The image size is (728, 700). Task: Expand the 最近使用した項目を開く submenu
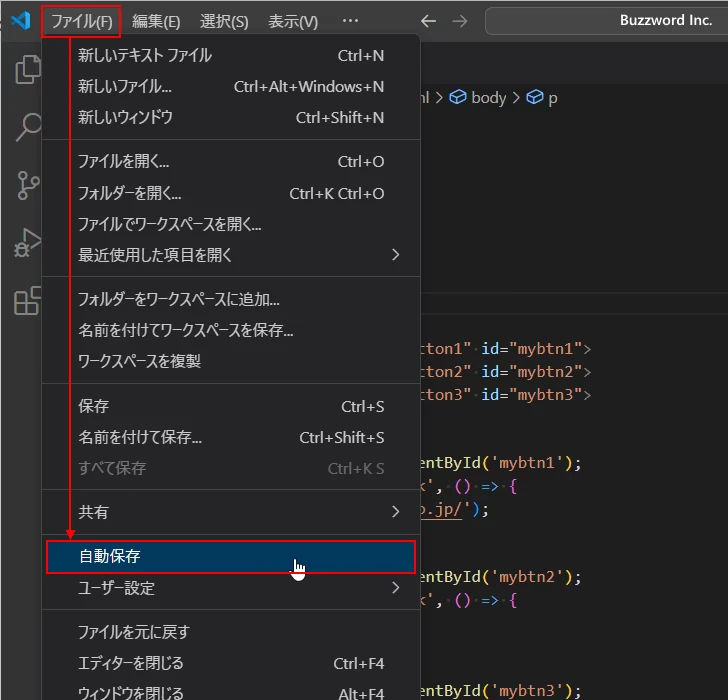pos(230,255)
